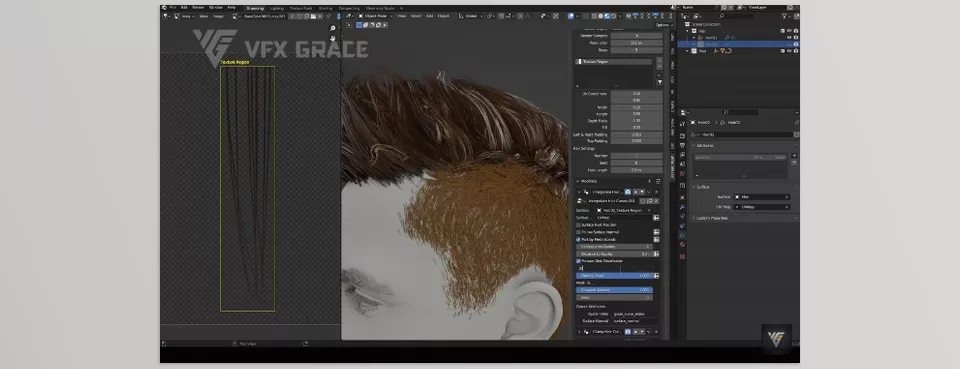Open the Edit menu in top bar

tap(184, 7)
